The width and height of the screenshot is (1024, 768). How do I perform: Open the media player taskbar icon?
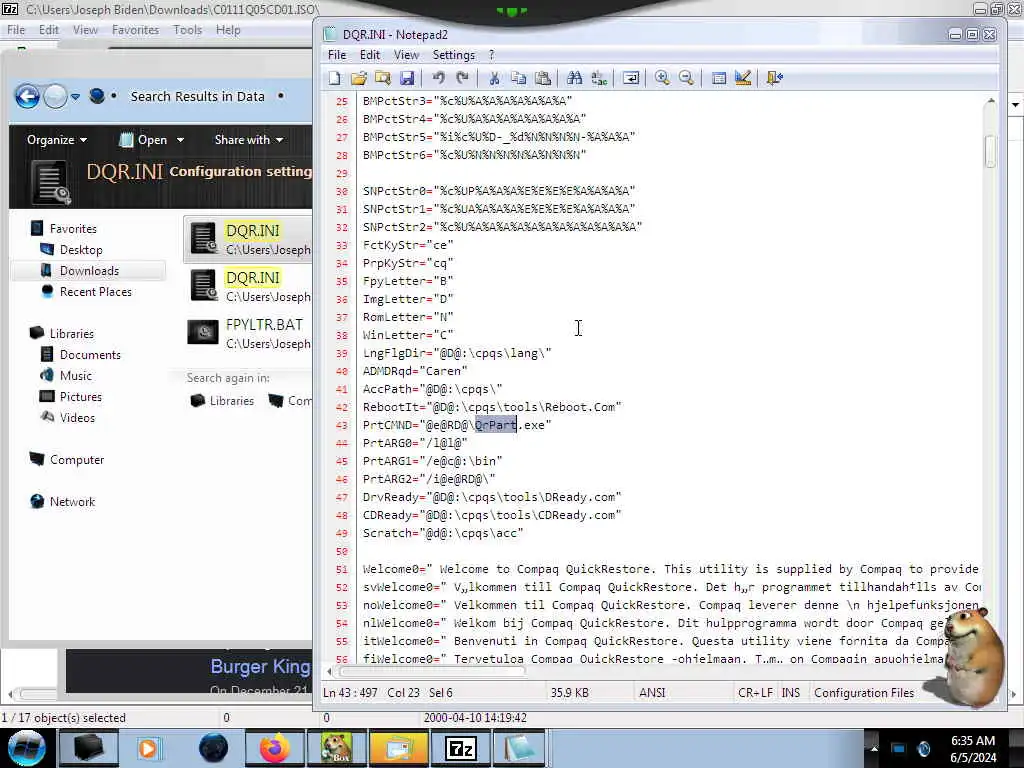click(x=148, y=748)
